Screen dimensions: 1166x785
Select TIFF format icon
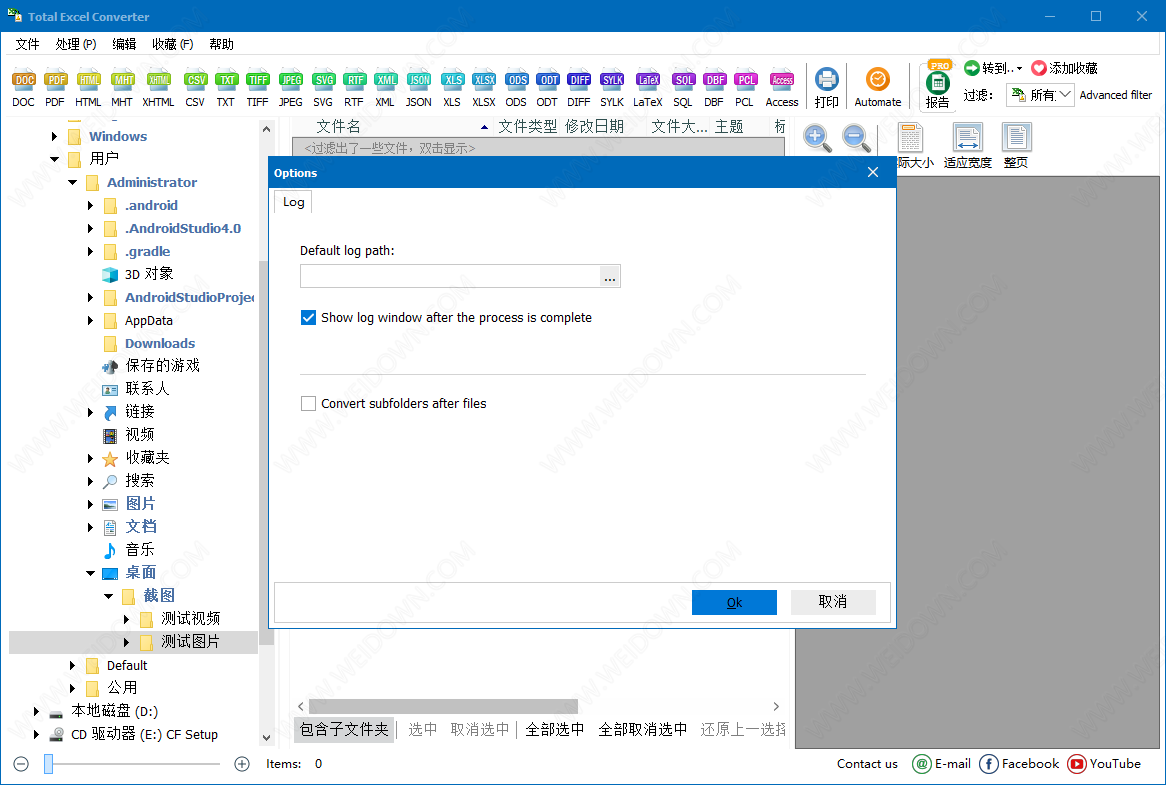[x=257, y=88]
